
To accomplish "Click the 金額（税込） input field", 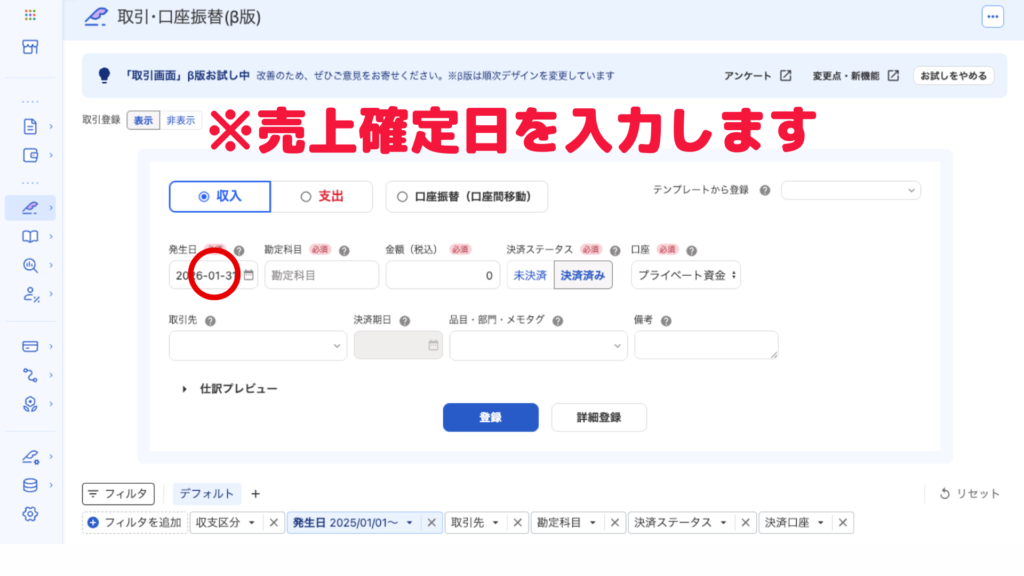I will (x=442, y=275).
